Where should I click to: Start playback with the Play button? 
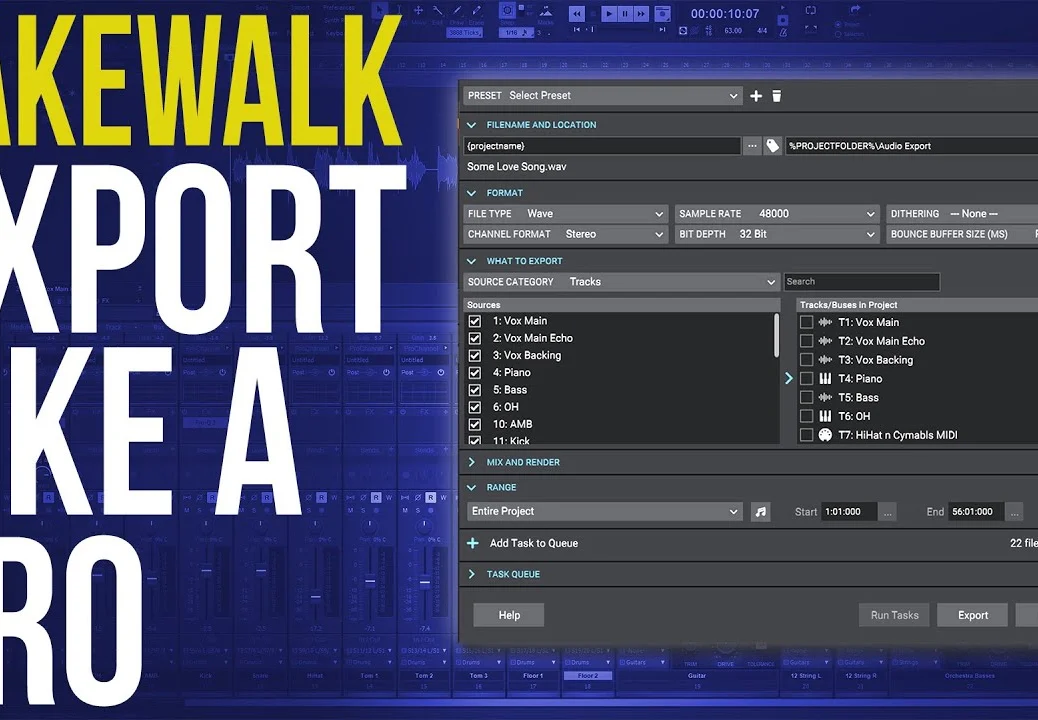[x=609, y=13]
